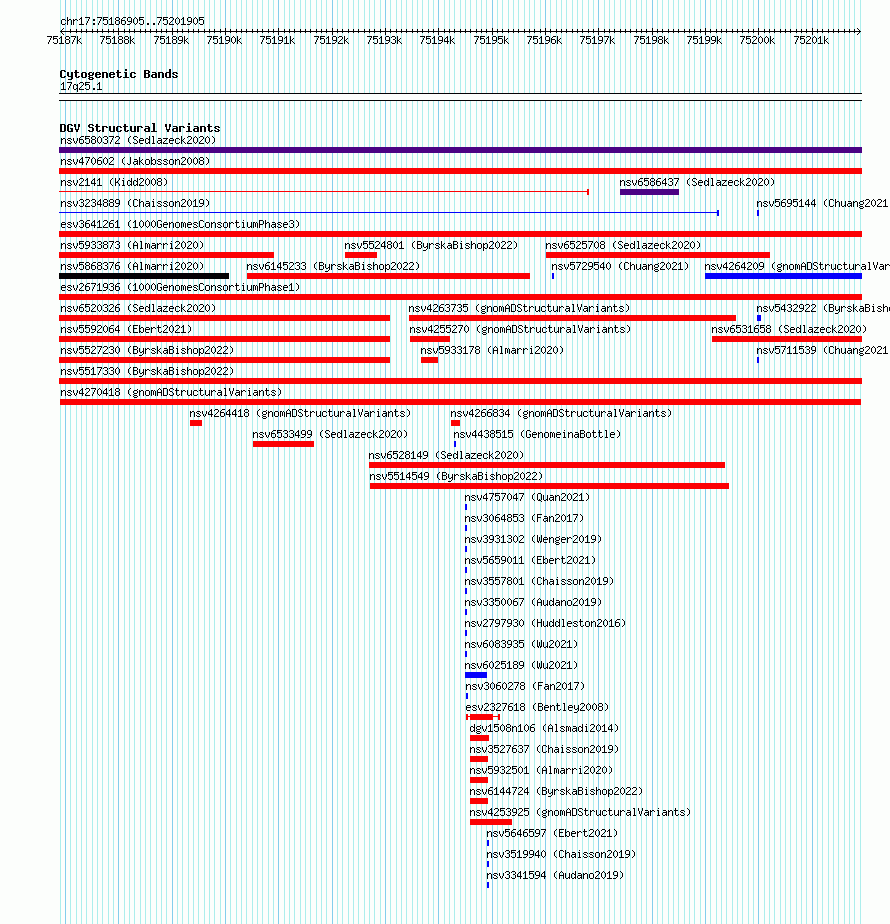Image resolution: width=890 pixels, height=924 pixels.
Task: Click nsv6083935 (Wu2021) label
Action: (521, 645)
